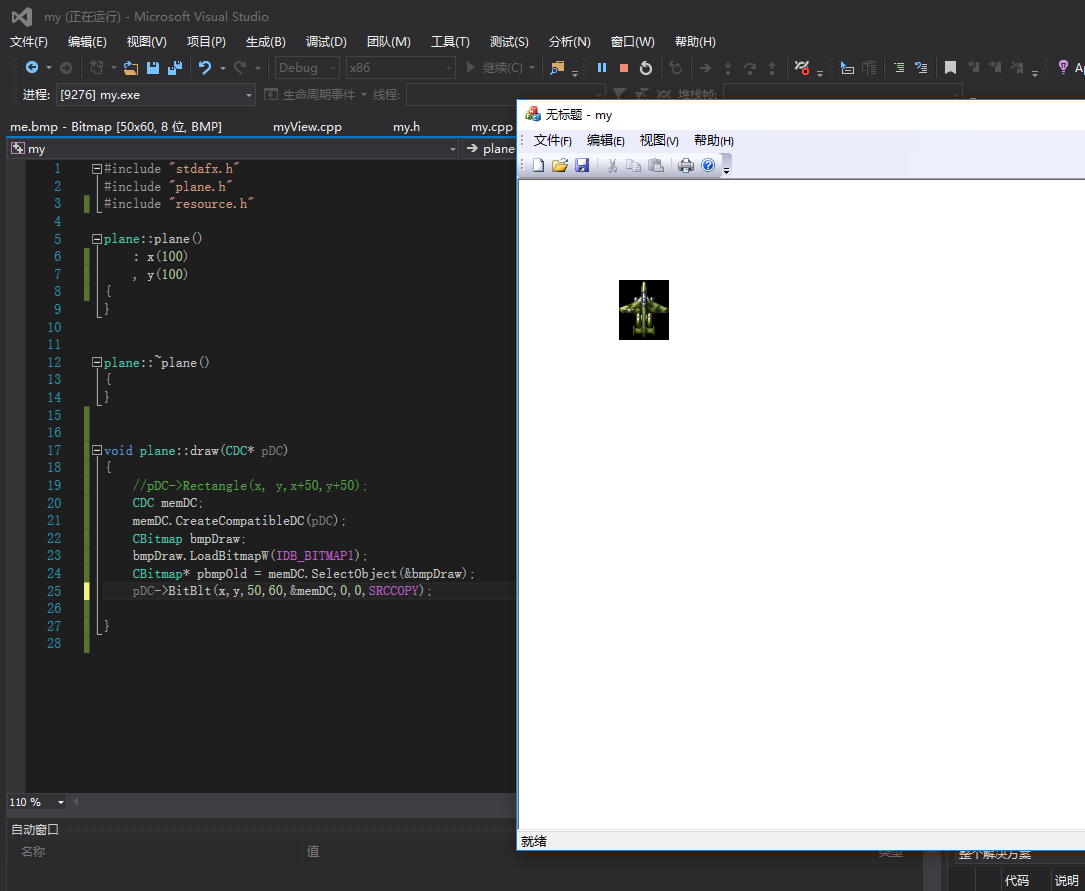The width and height of the screenshot is (1085, 891).
Task: Click Save All in Visual Studio toolbar
Action: tap(175, 68)
